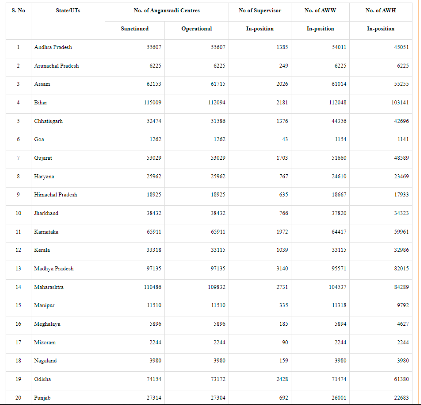This screenshot has width=421, height=405.
Task: Select the Andhra Pradesh row name
Action: point(53,47)
